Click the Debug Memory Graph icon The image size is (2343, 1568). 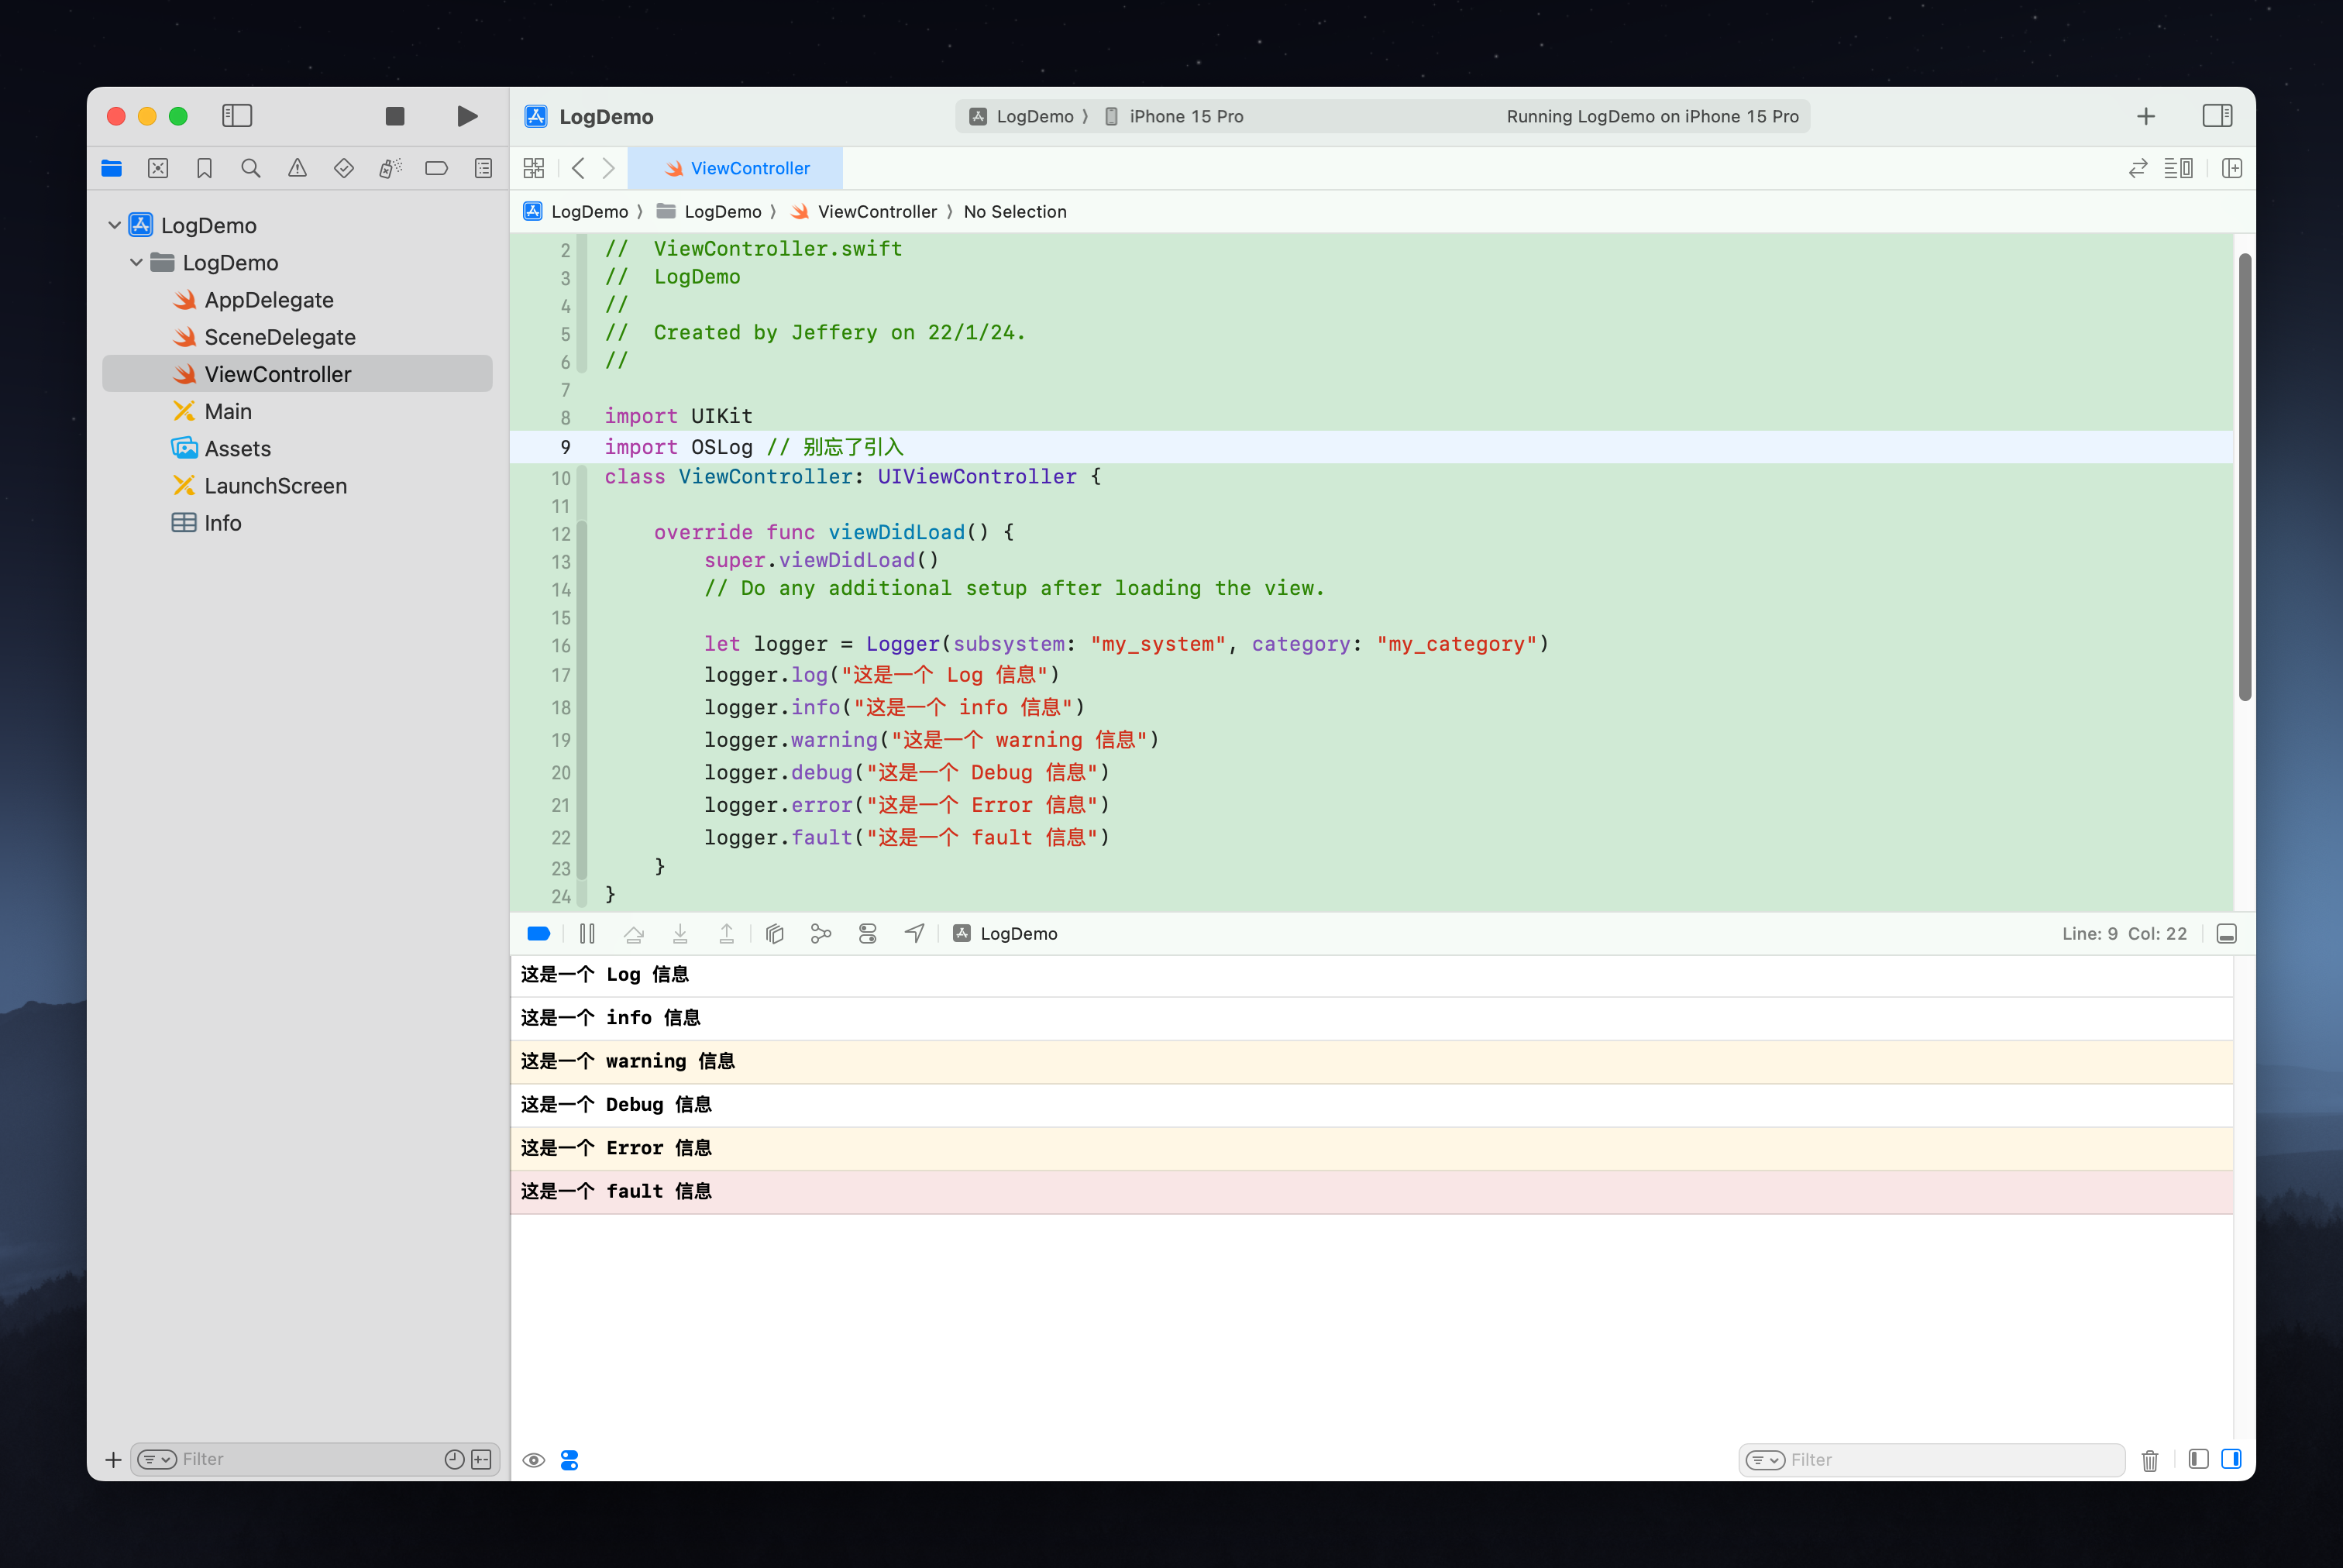tap(821, 933)
